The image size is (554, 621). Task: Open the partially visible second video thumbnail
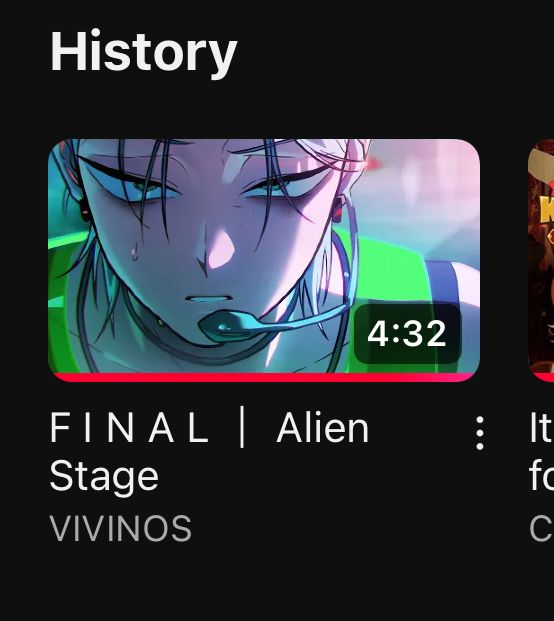tap(541, 260)
